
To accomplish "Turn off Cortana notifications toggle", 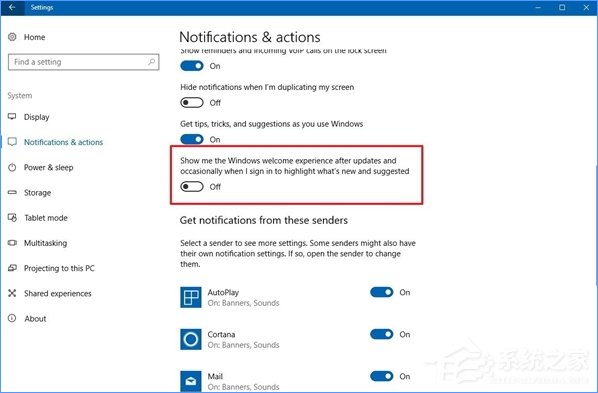I will coord(381,334).
